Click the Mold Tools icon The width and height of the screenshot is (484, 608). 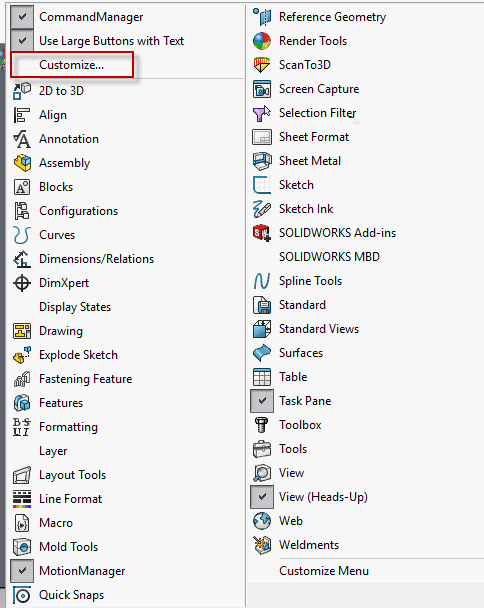pos(22,547)
